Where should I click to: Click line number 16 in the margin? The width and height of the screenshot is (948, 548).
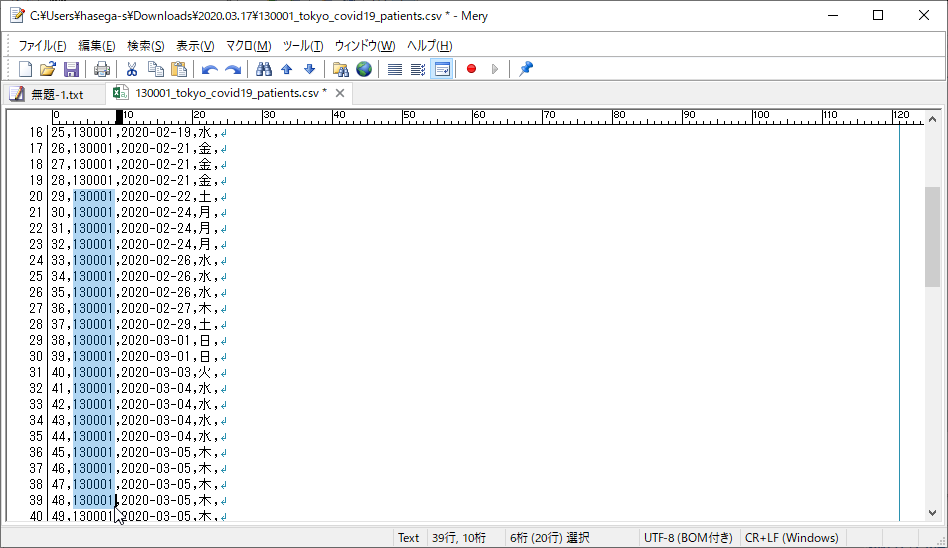point(36,132)
